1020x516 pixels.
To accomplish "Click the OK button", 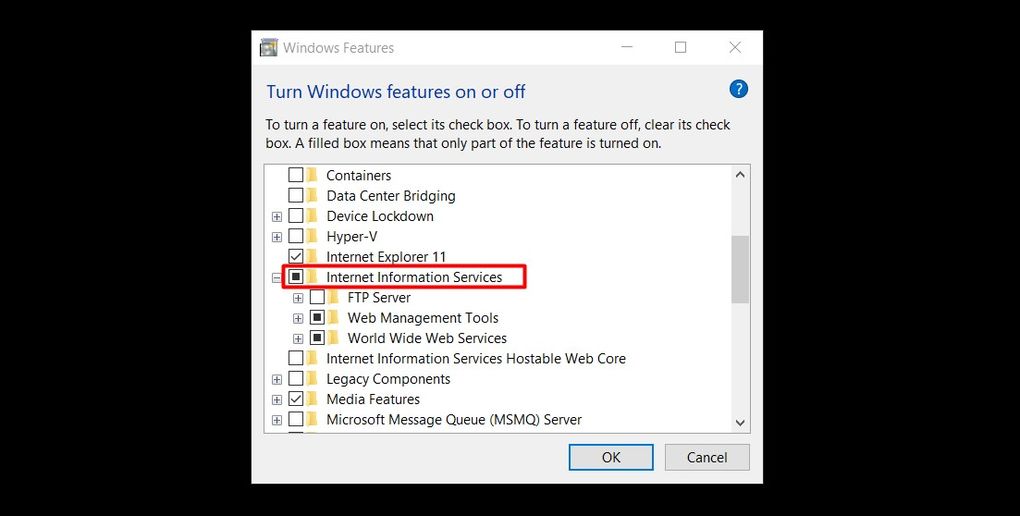I will click(x=611, y=457).
